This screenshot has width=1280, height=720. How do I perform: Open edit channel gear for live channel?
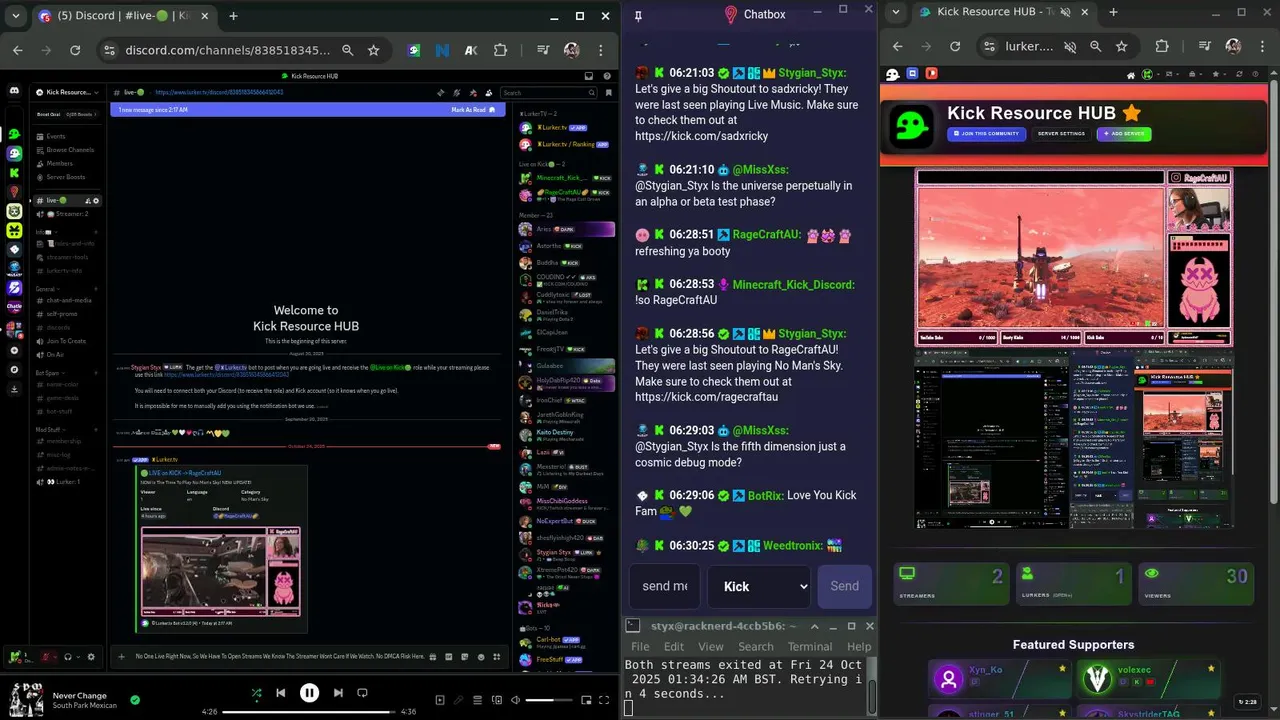[96, 200]
